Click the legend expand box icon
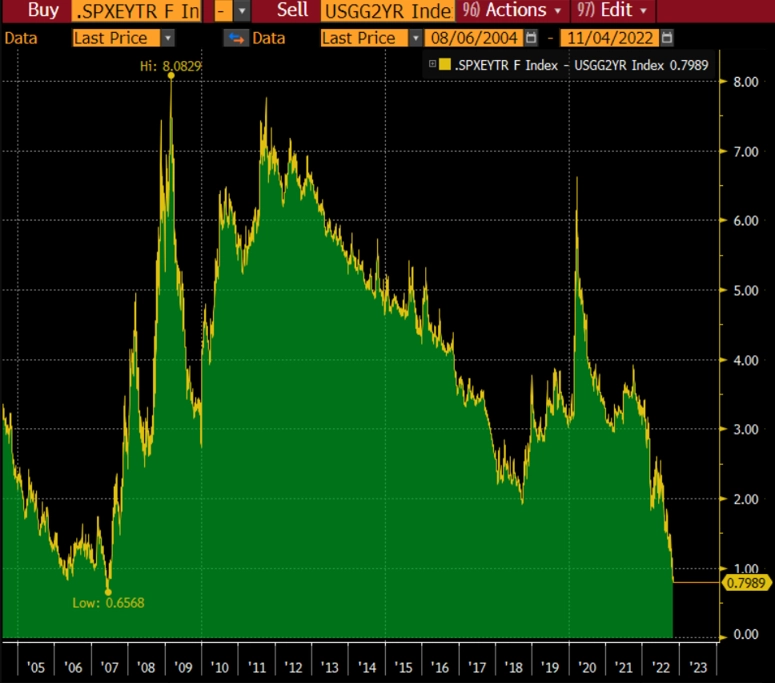 432,64
